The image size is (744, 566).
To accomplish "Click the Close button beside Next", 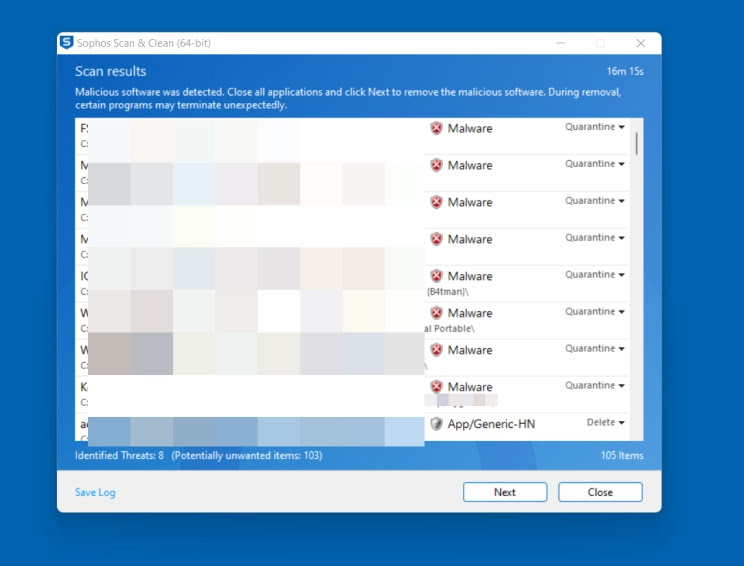I will [600, 492].
